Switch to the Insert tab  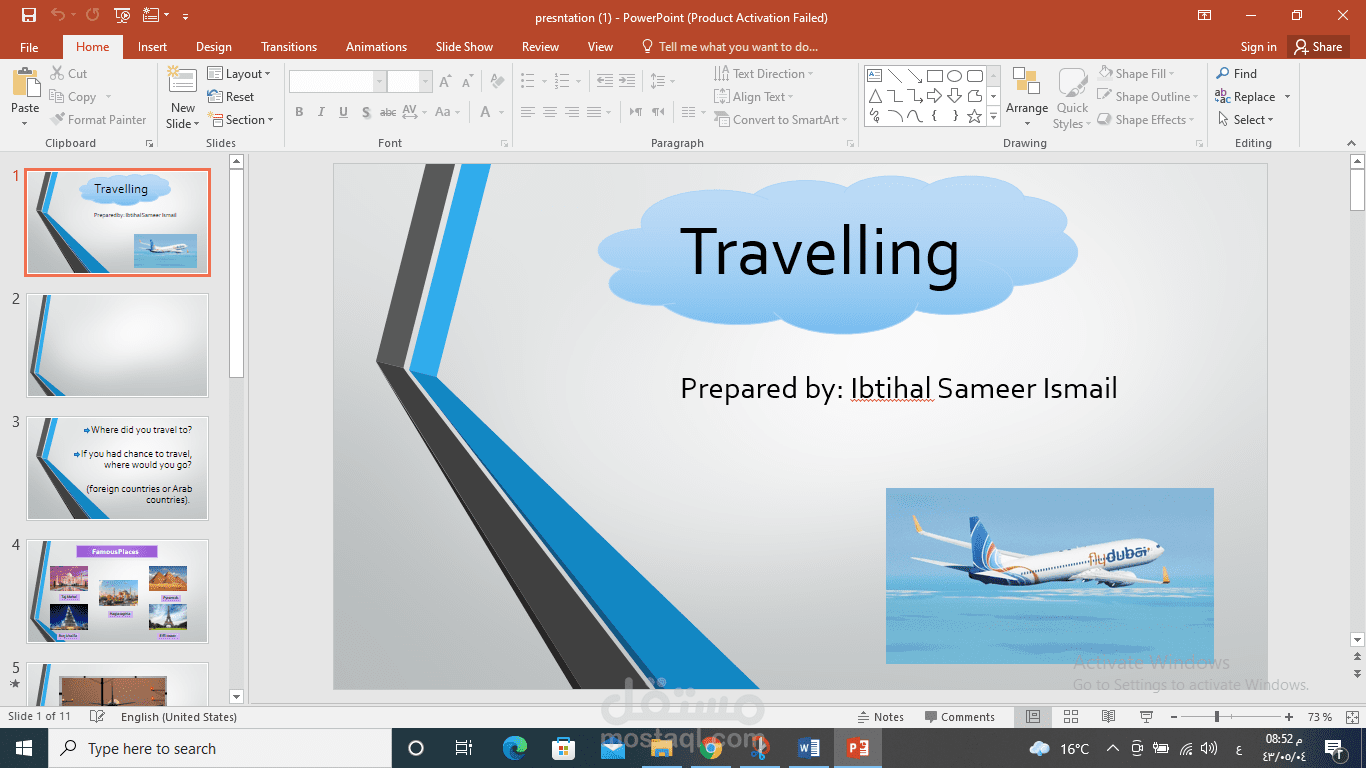pyautogui.click(x=152, y=47)
